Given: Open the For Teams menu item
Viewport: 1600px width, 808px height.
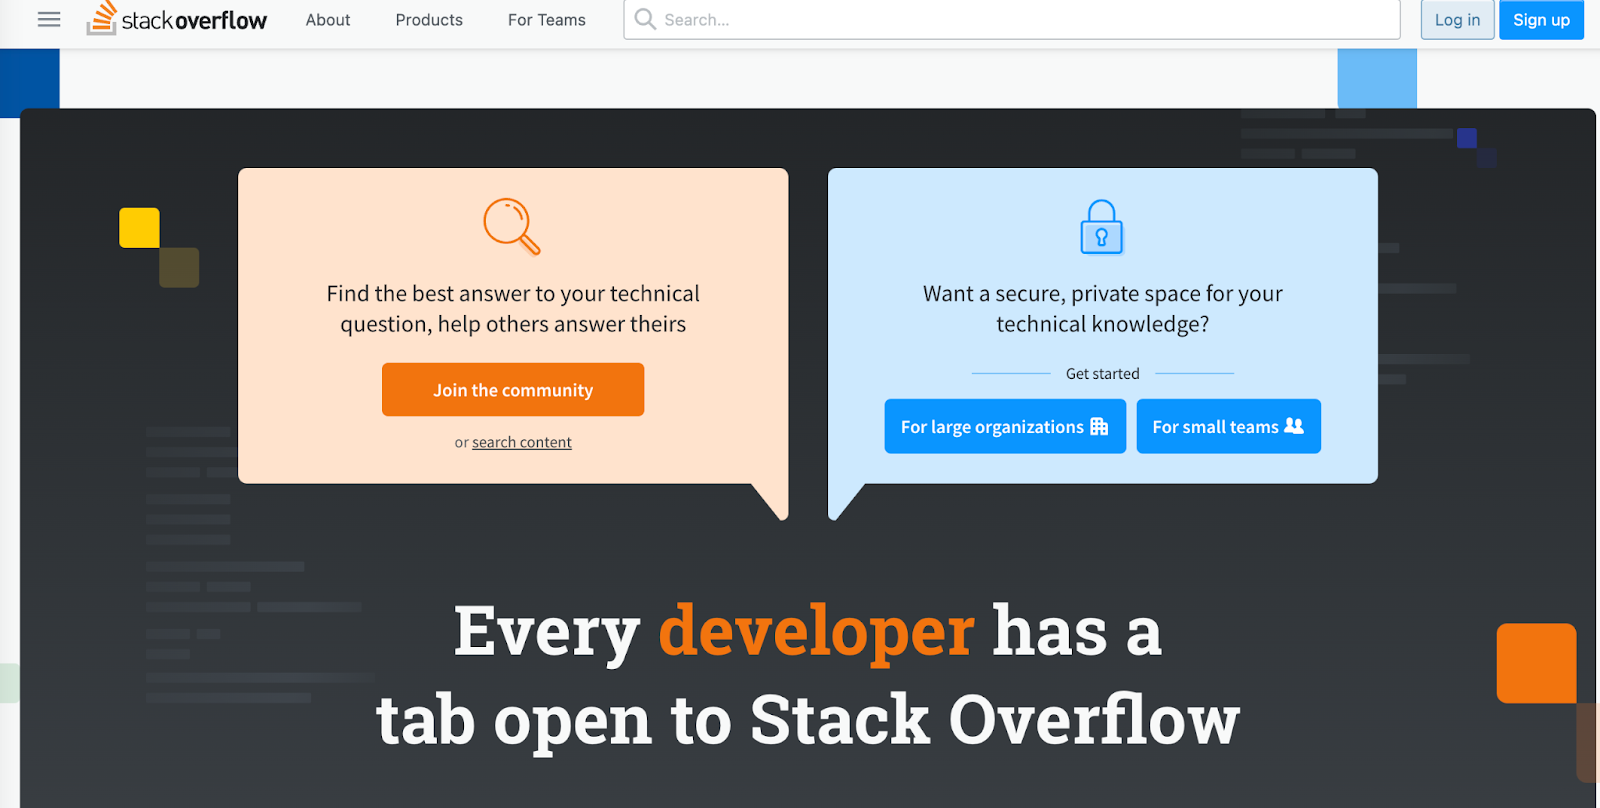Looking at the screenshot, I should point(547,20).
